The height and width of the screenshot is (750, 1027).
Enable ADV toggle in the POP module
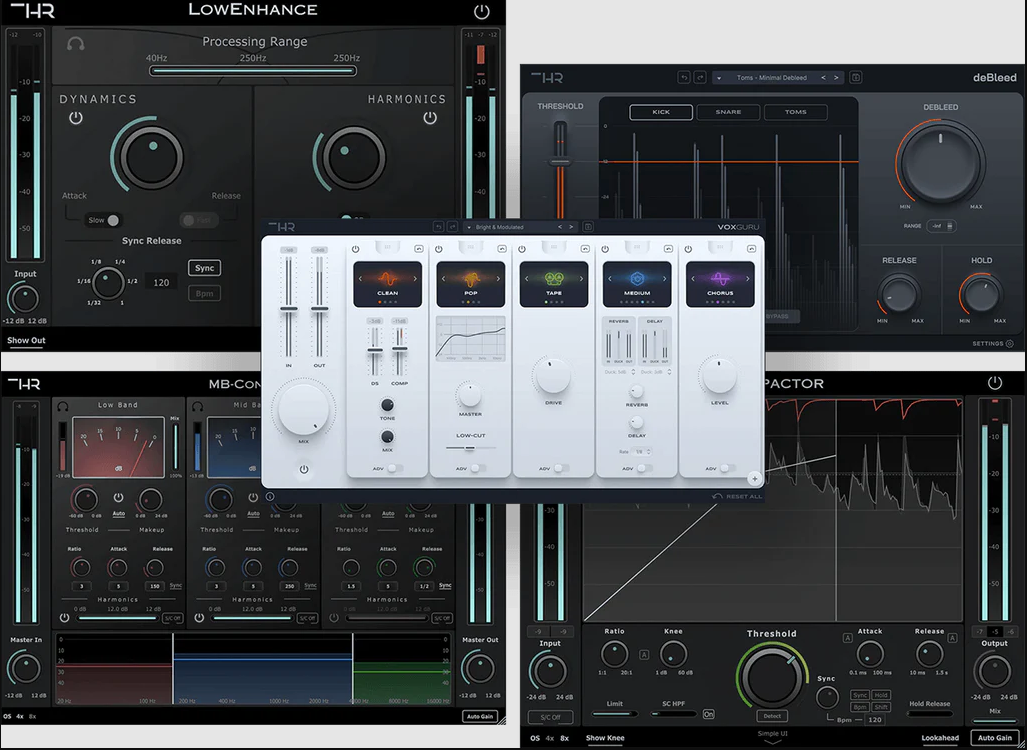click(x=478, y=468)
